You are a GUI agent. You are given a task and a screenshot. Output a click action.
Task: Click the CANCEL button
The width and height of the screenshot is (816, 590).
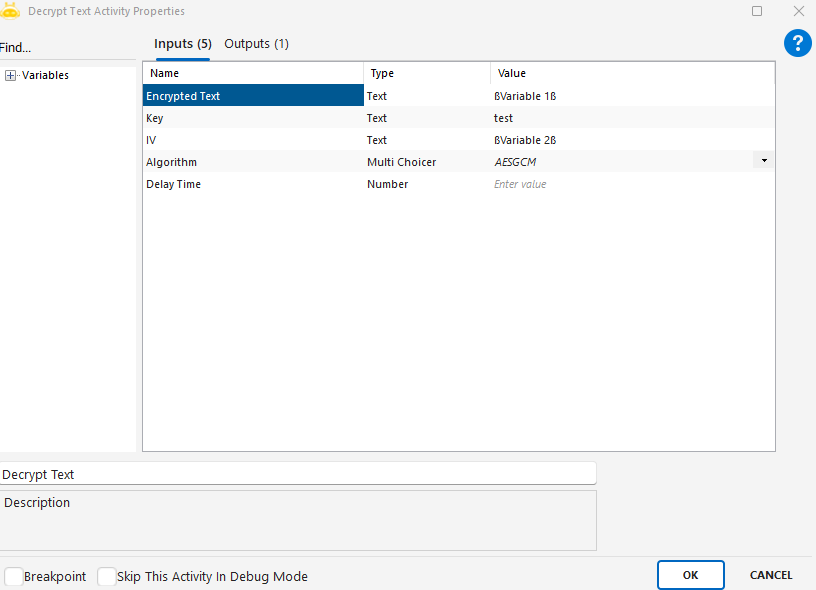coord(771,575)
